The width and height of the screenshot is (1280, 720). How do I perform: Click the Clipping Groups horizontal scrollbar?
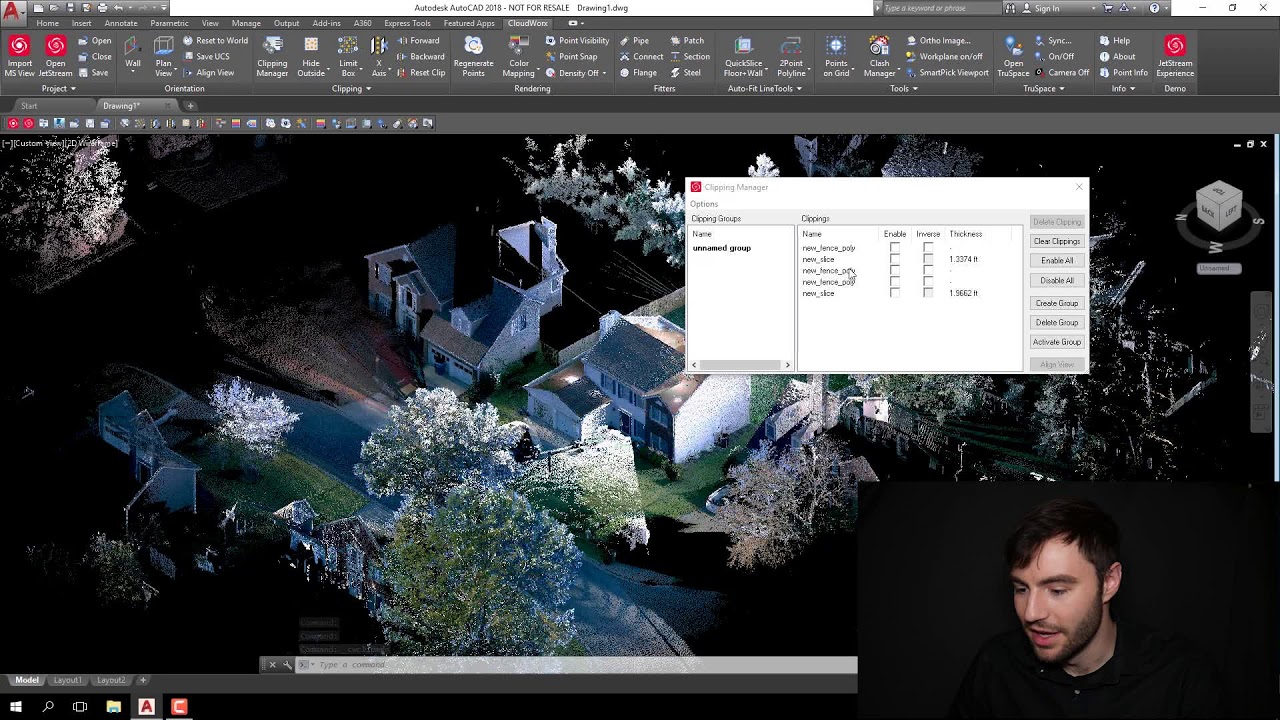click(x=741, y=365)
